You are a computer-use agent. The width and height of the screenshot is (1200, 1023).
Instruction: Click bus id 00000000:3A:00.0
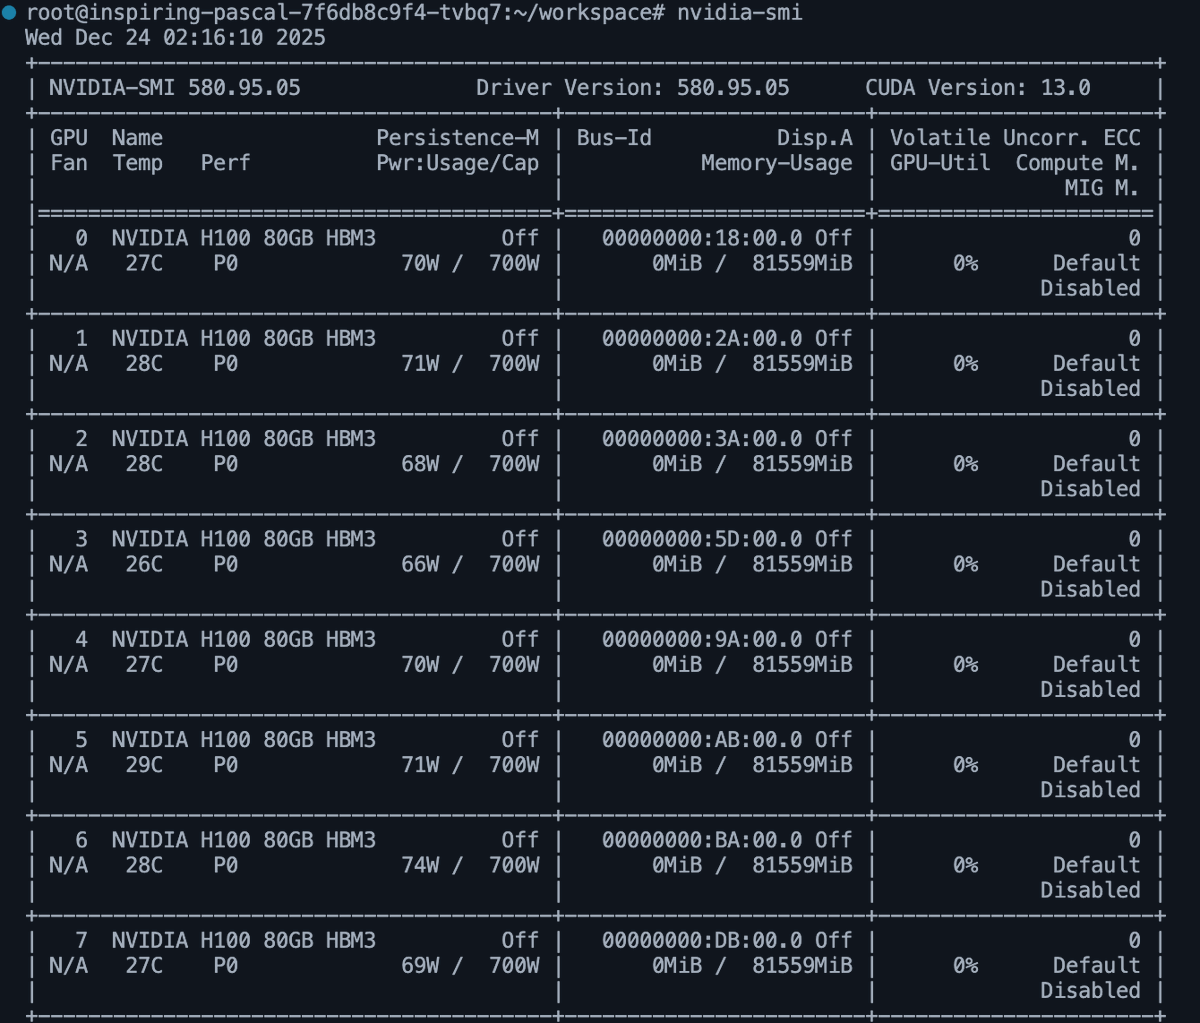coord(702,438)
